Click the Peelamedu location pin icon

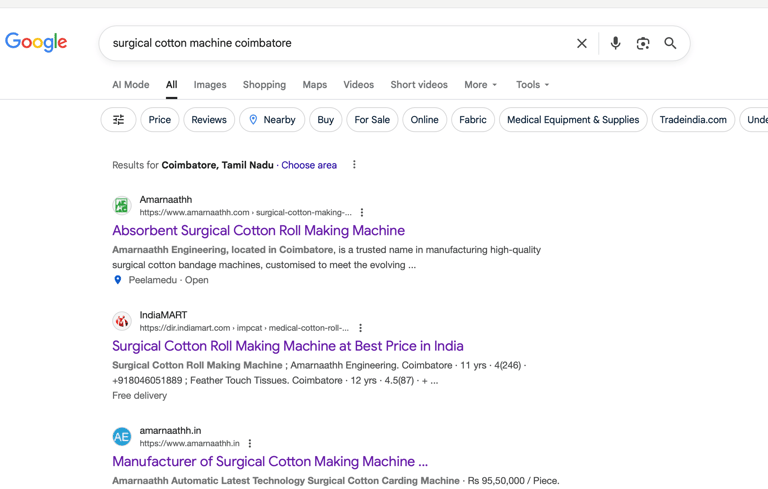click(x=118, y=280)
